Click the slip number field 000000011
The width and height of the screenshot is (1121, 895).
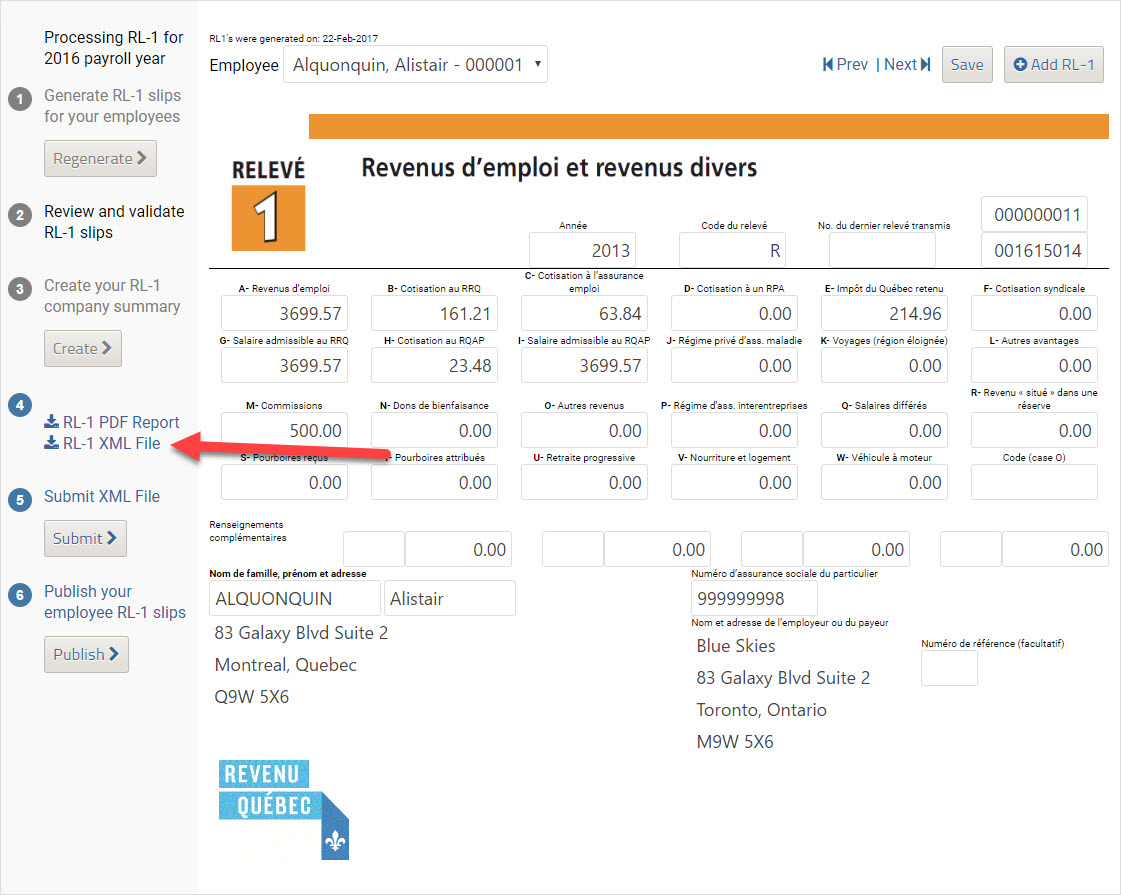coord(1034,214)
